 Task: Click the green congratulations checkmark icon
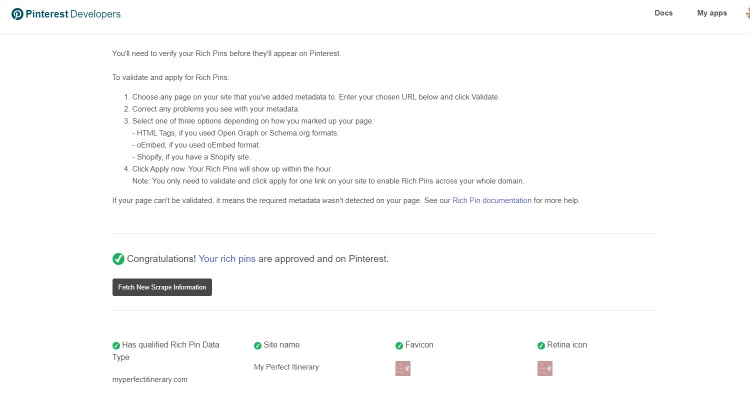[x=118, y=259]
